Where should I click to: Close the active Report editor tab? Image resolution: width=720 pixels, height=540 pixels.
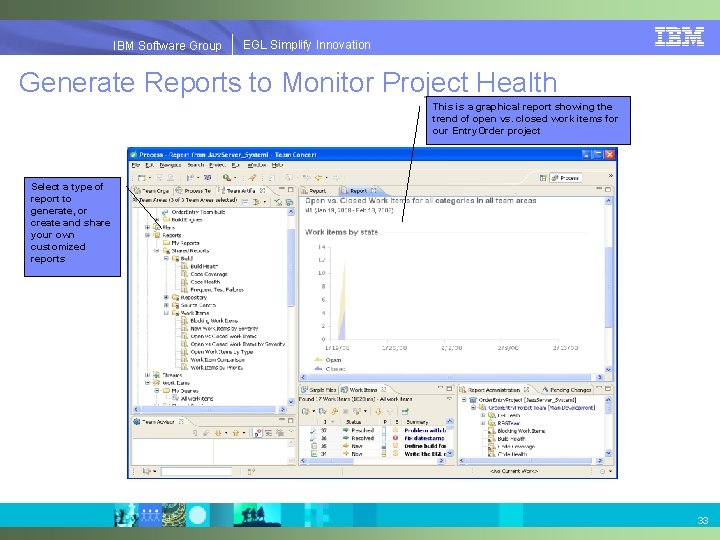point(374,190)
